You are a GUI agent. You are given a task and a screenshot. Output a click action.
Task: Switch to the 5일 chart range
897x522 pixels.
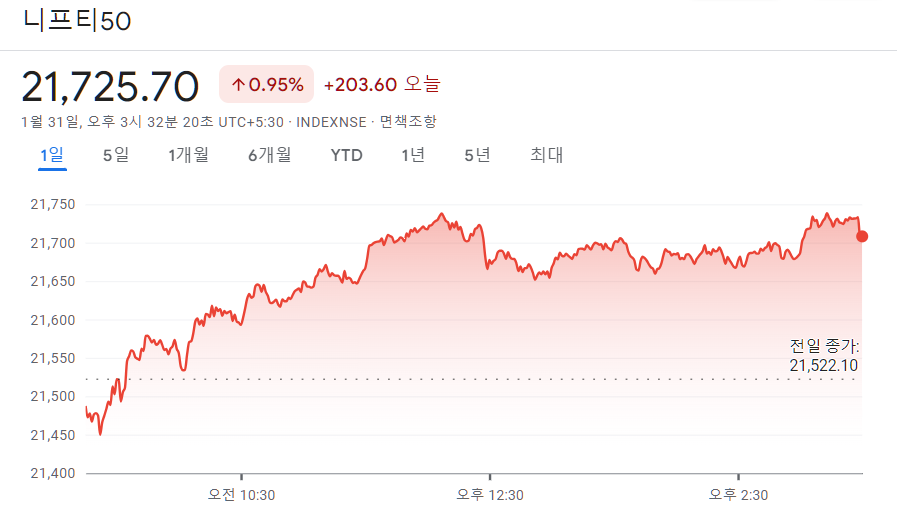tap(115, 155)
